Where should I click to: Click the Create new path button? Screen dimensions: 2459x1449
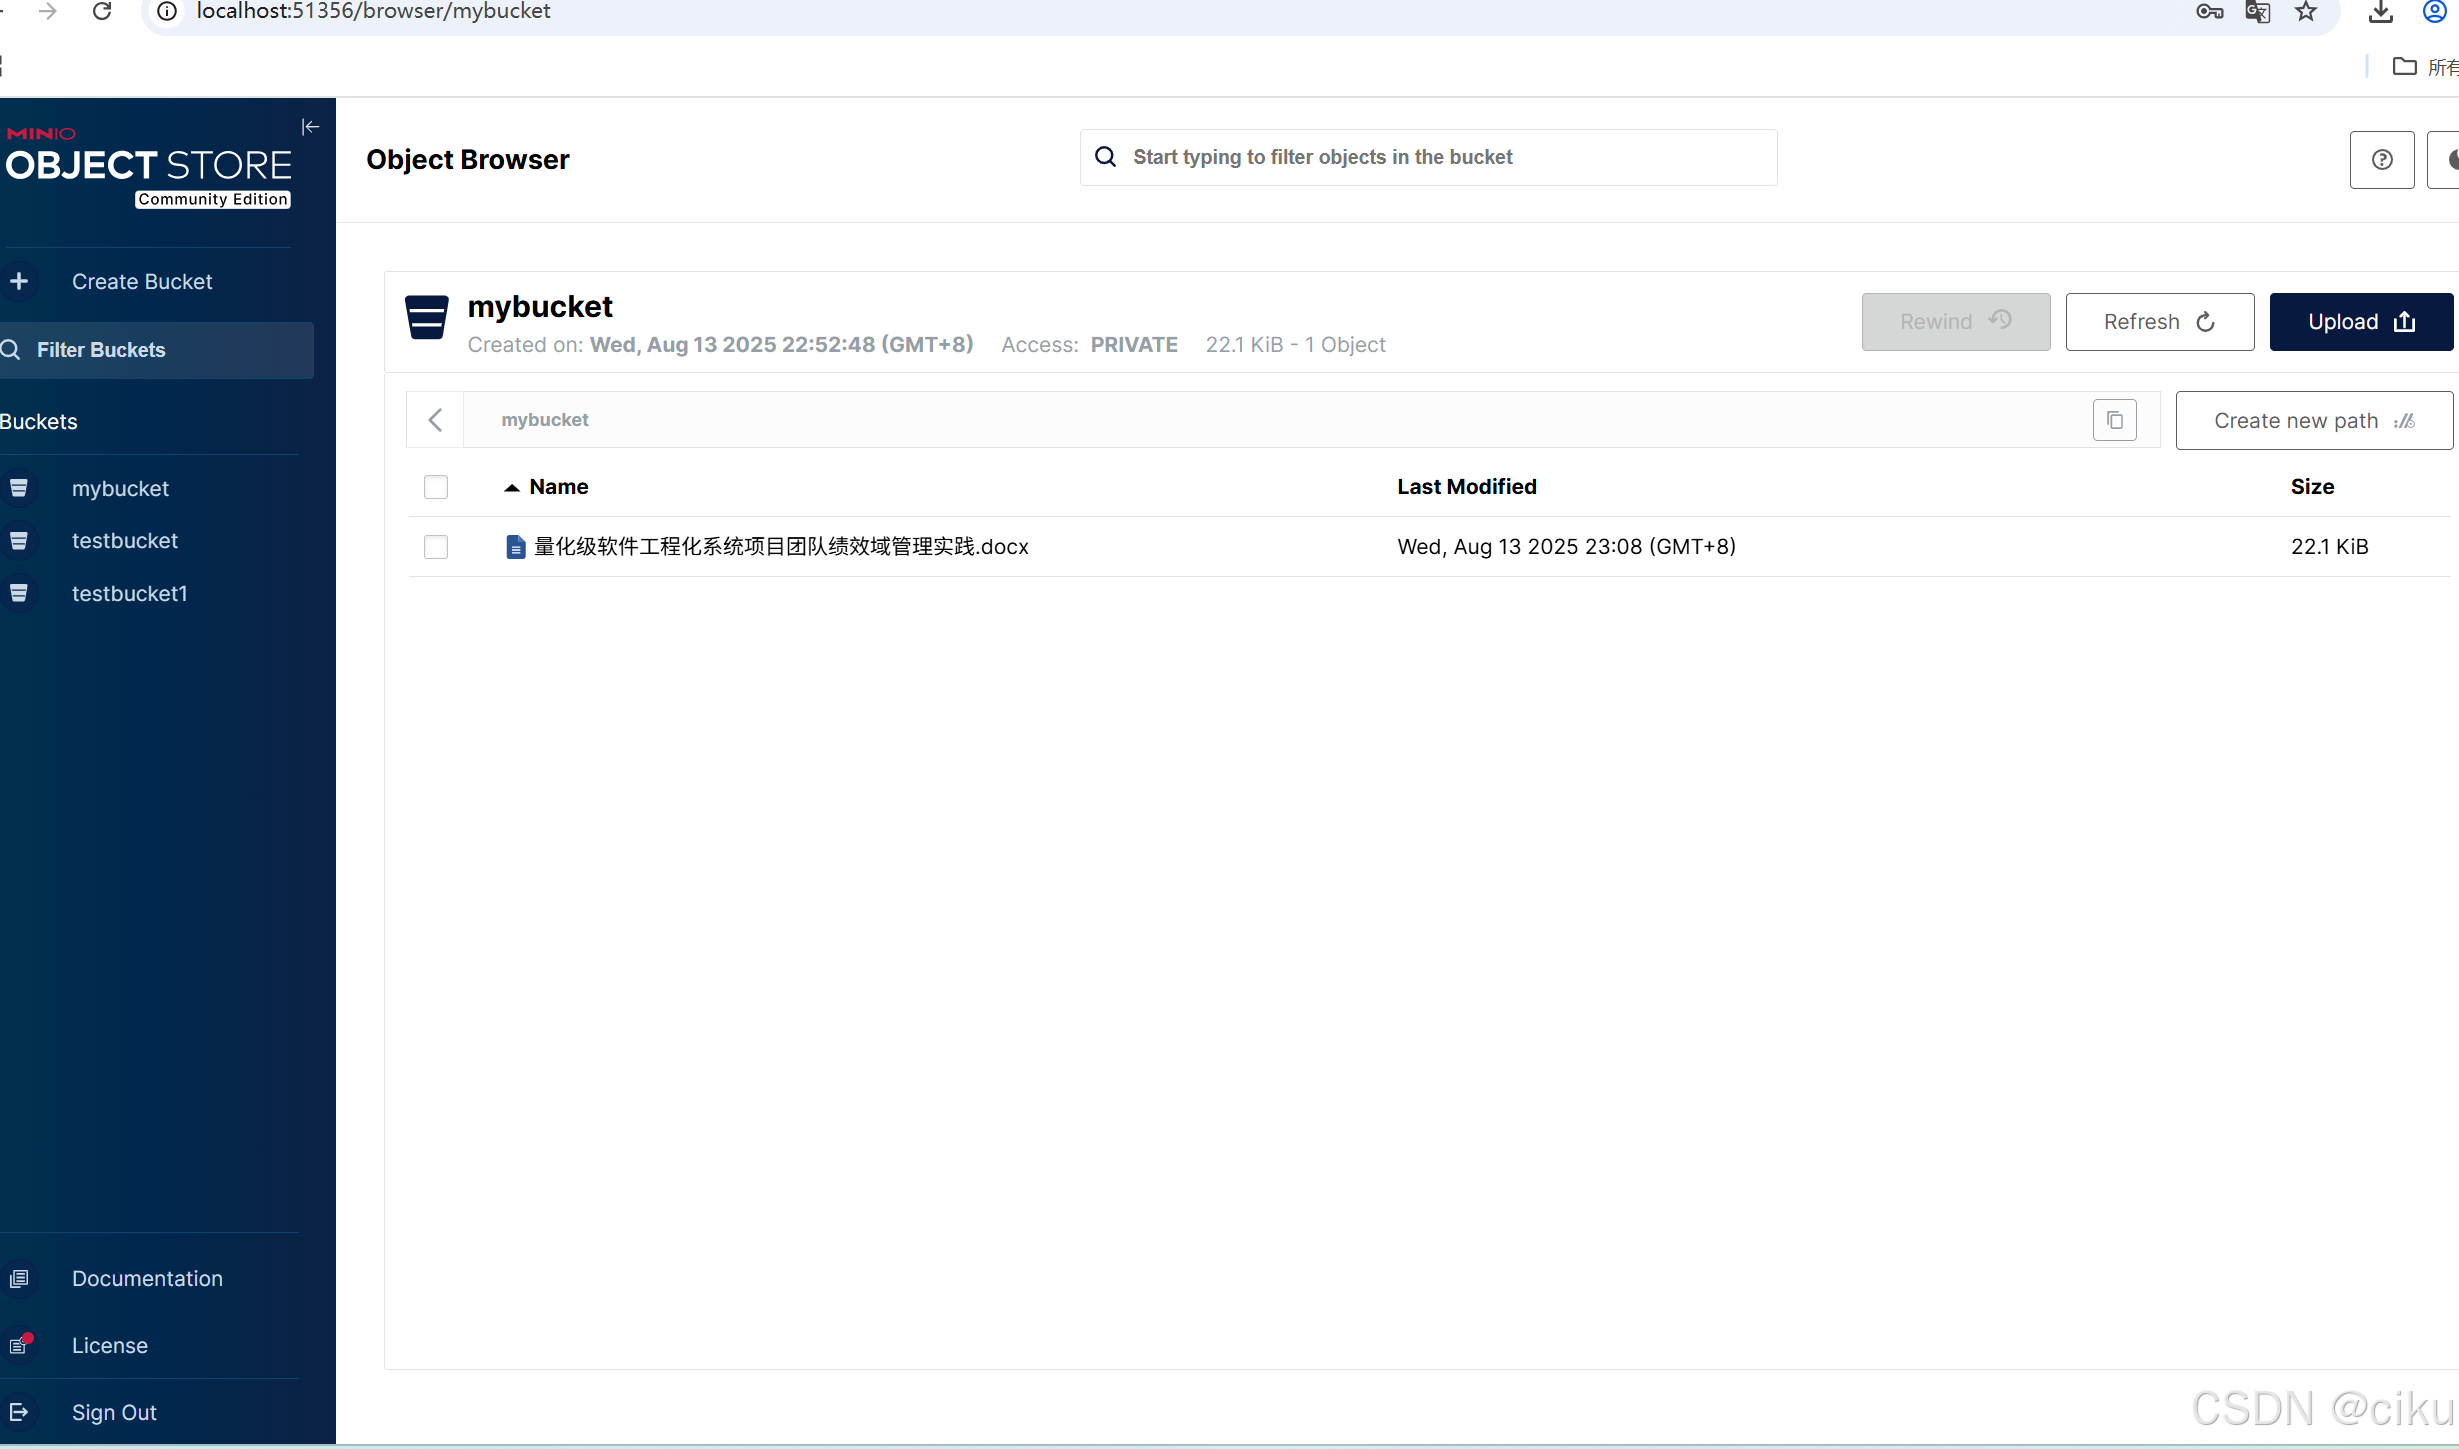coord(2313,421)
